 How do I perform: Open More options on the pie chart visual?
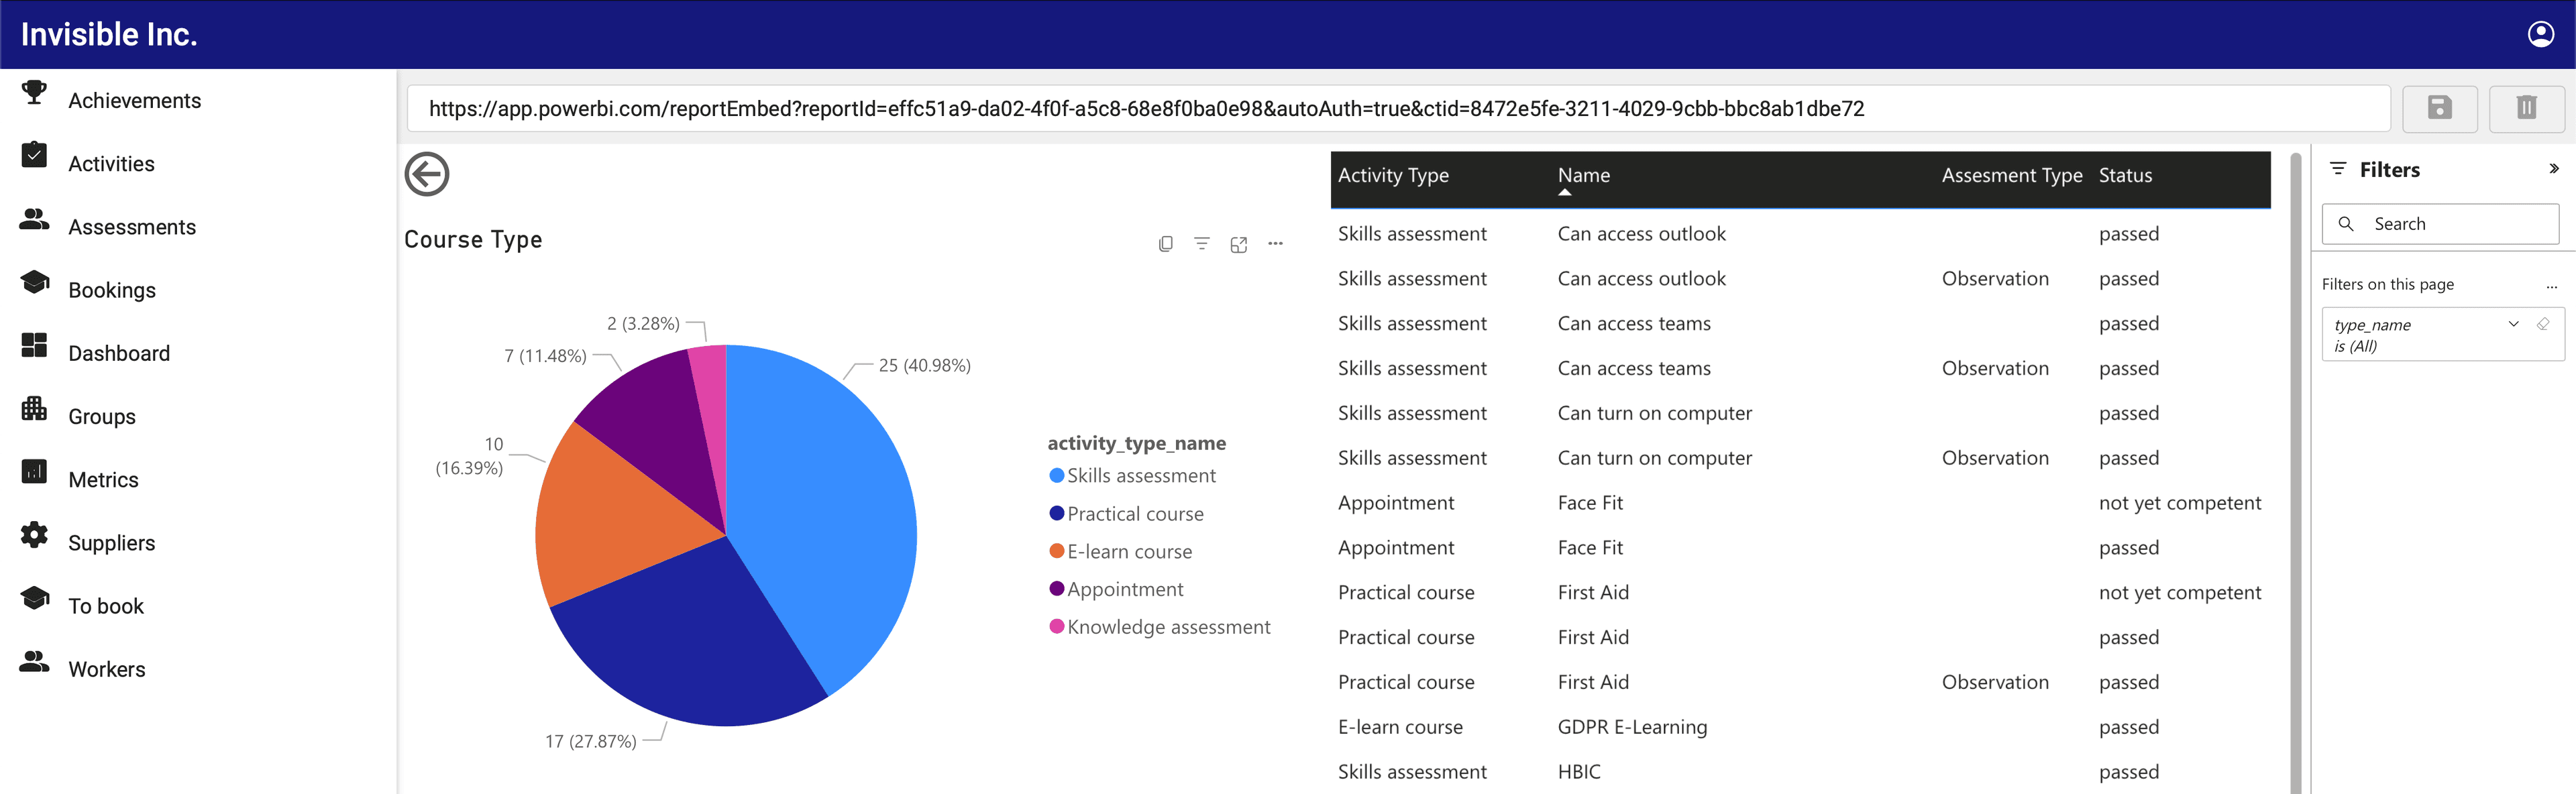(1275, 243)
